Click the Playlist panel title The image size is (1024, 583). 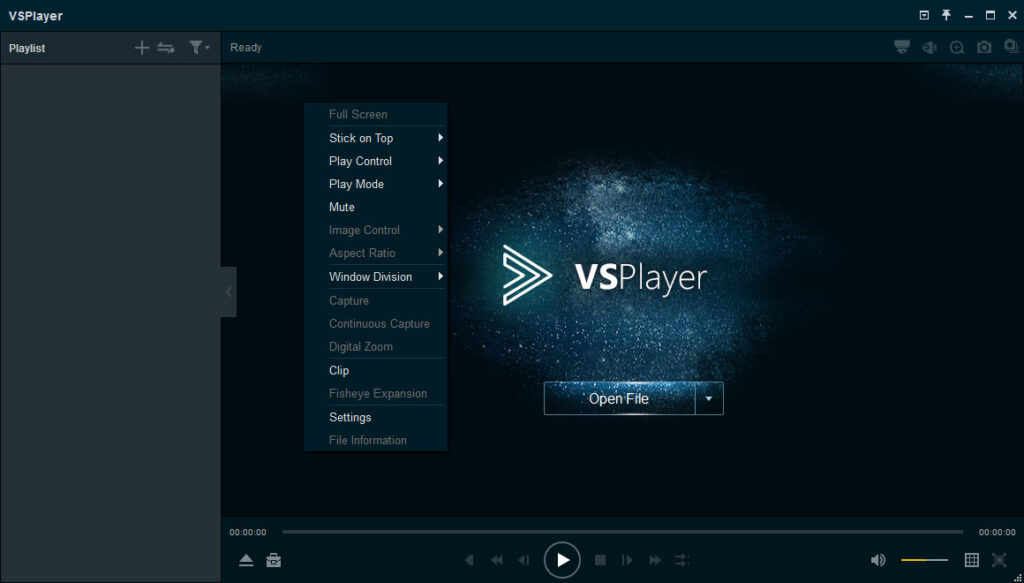coord(27,48)
